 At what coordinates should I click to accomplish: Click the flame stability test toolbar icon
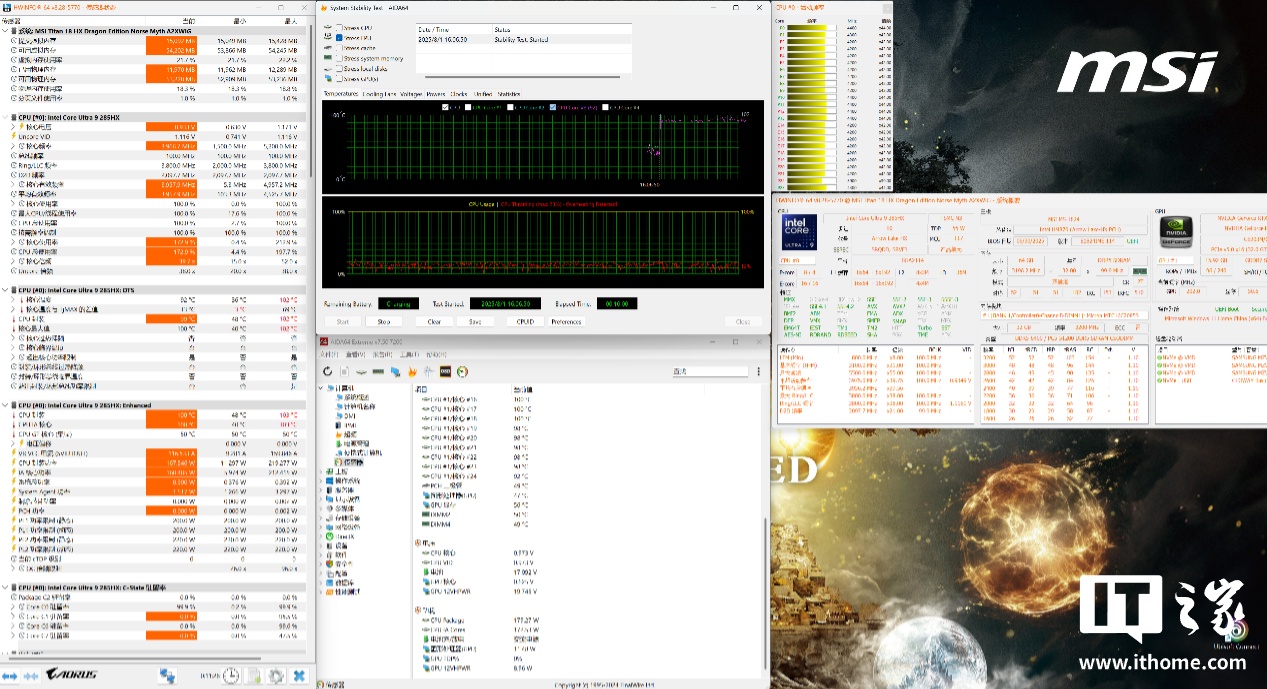pos(411,372)
